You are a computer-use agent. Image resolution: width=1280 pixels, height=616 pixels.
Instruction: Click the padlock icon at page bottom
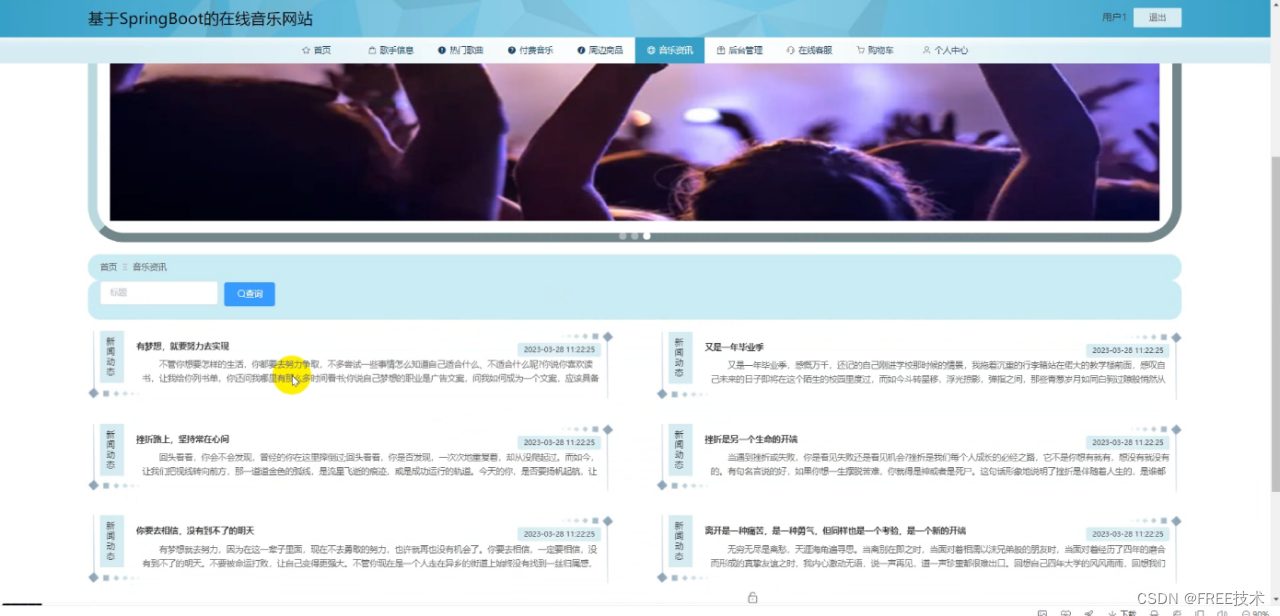[752, 597]
